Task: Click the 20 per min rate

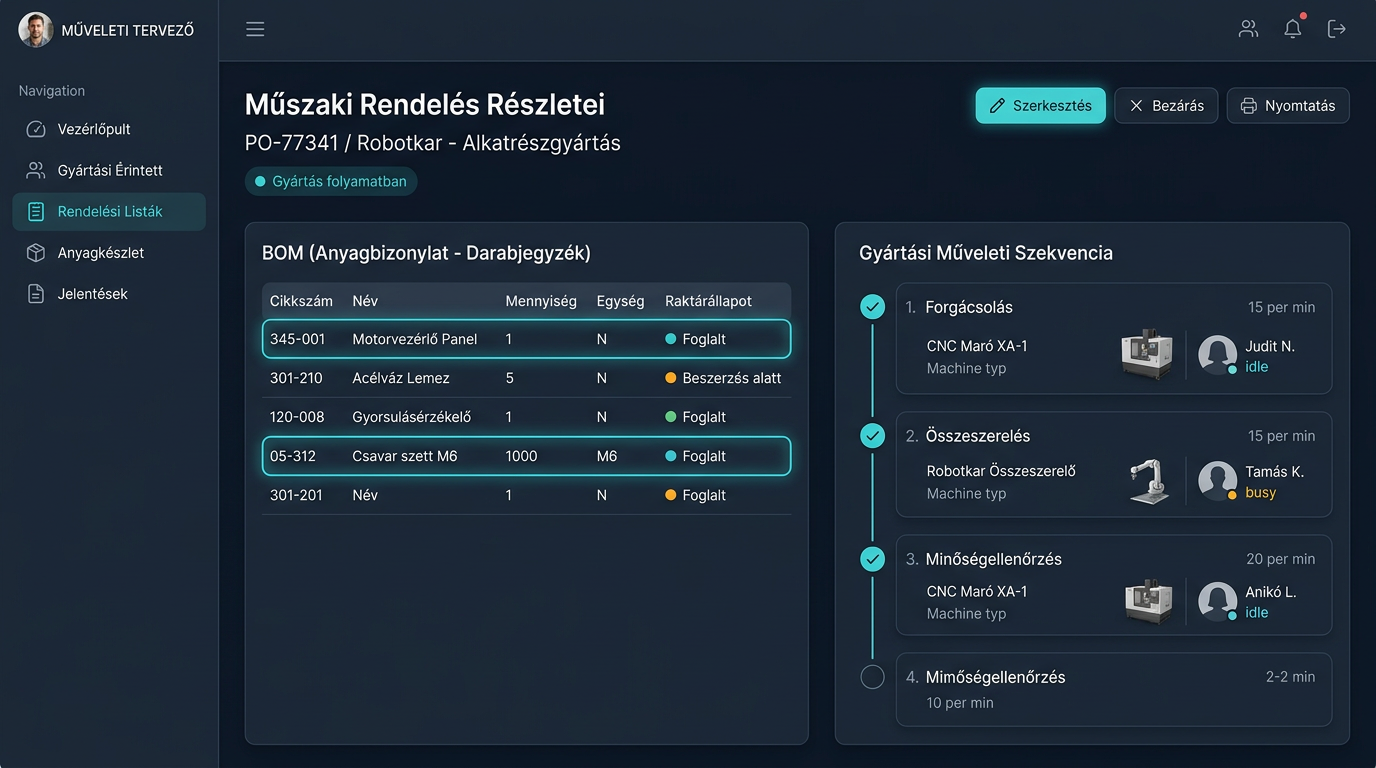Action: click(x=1281, y=559)
